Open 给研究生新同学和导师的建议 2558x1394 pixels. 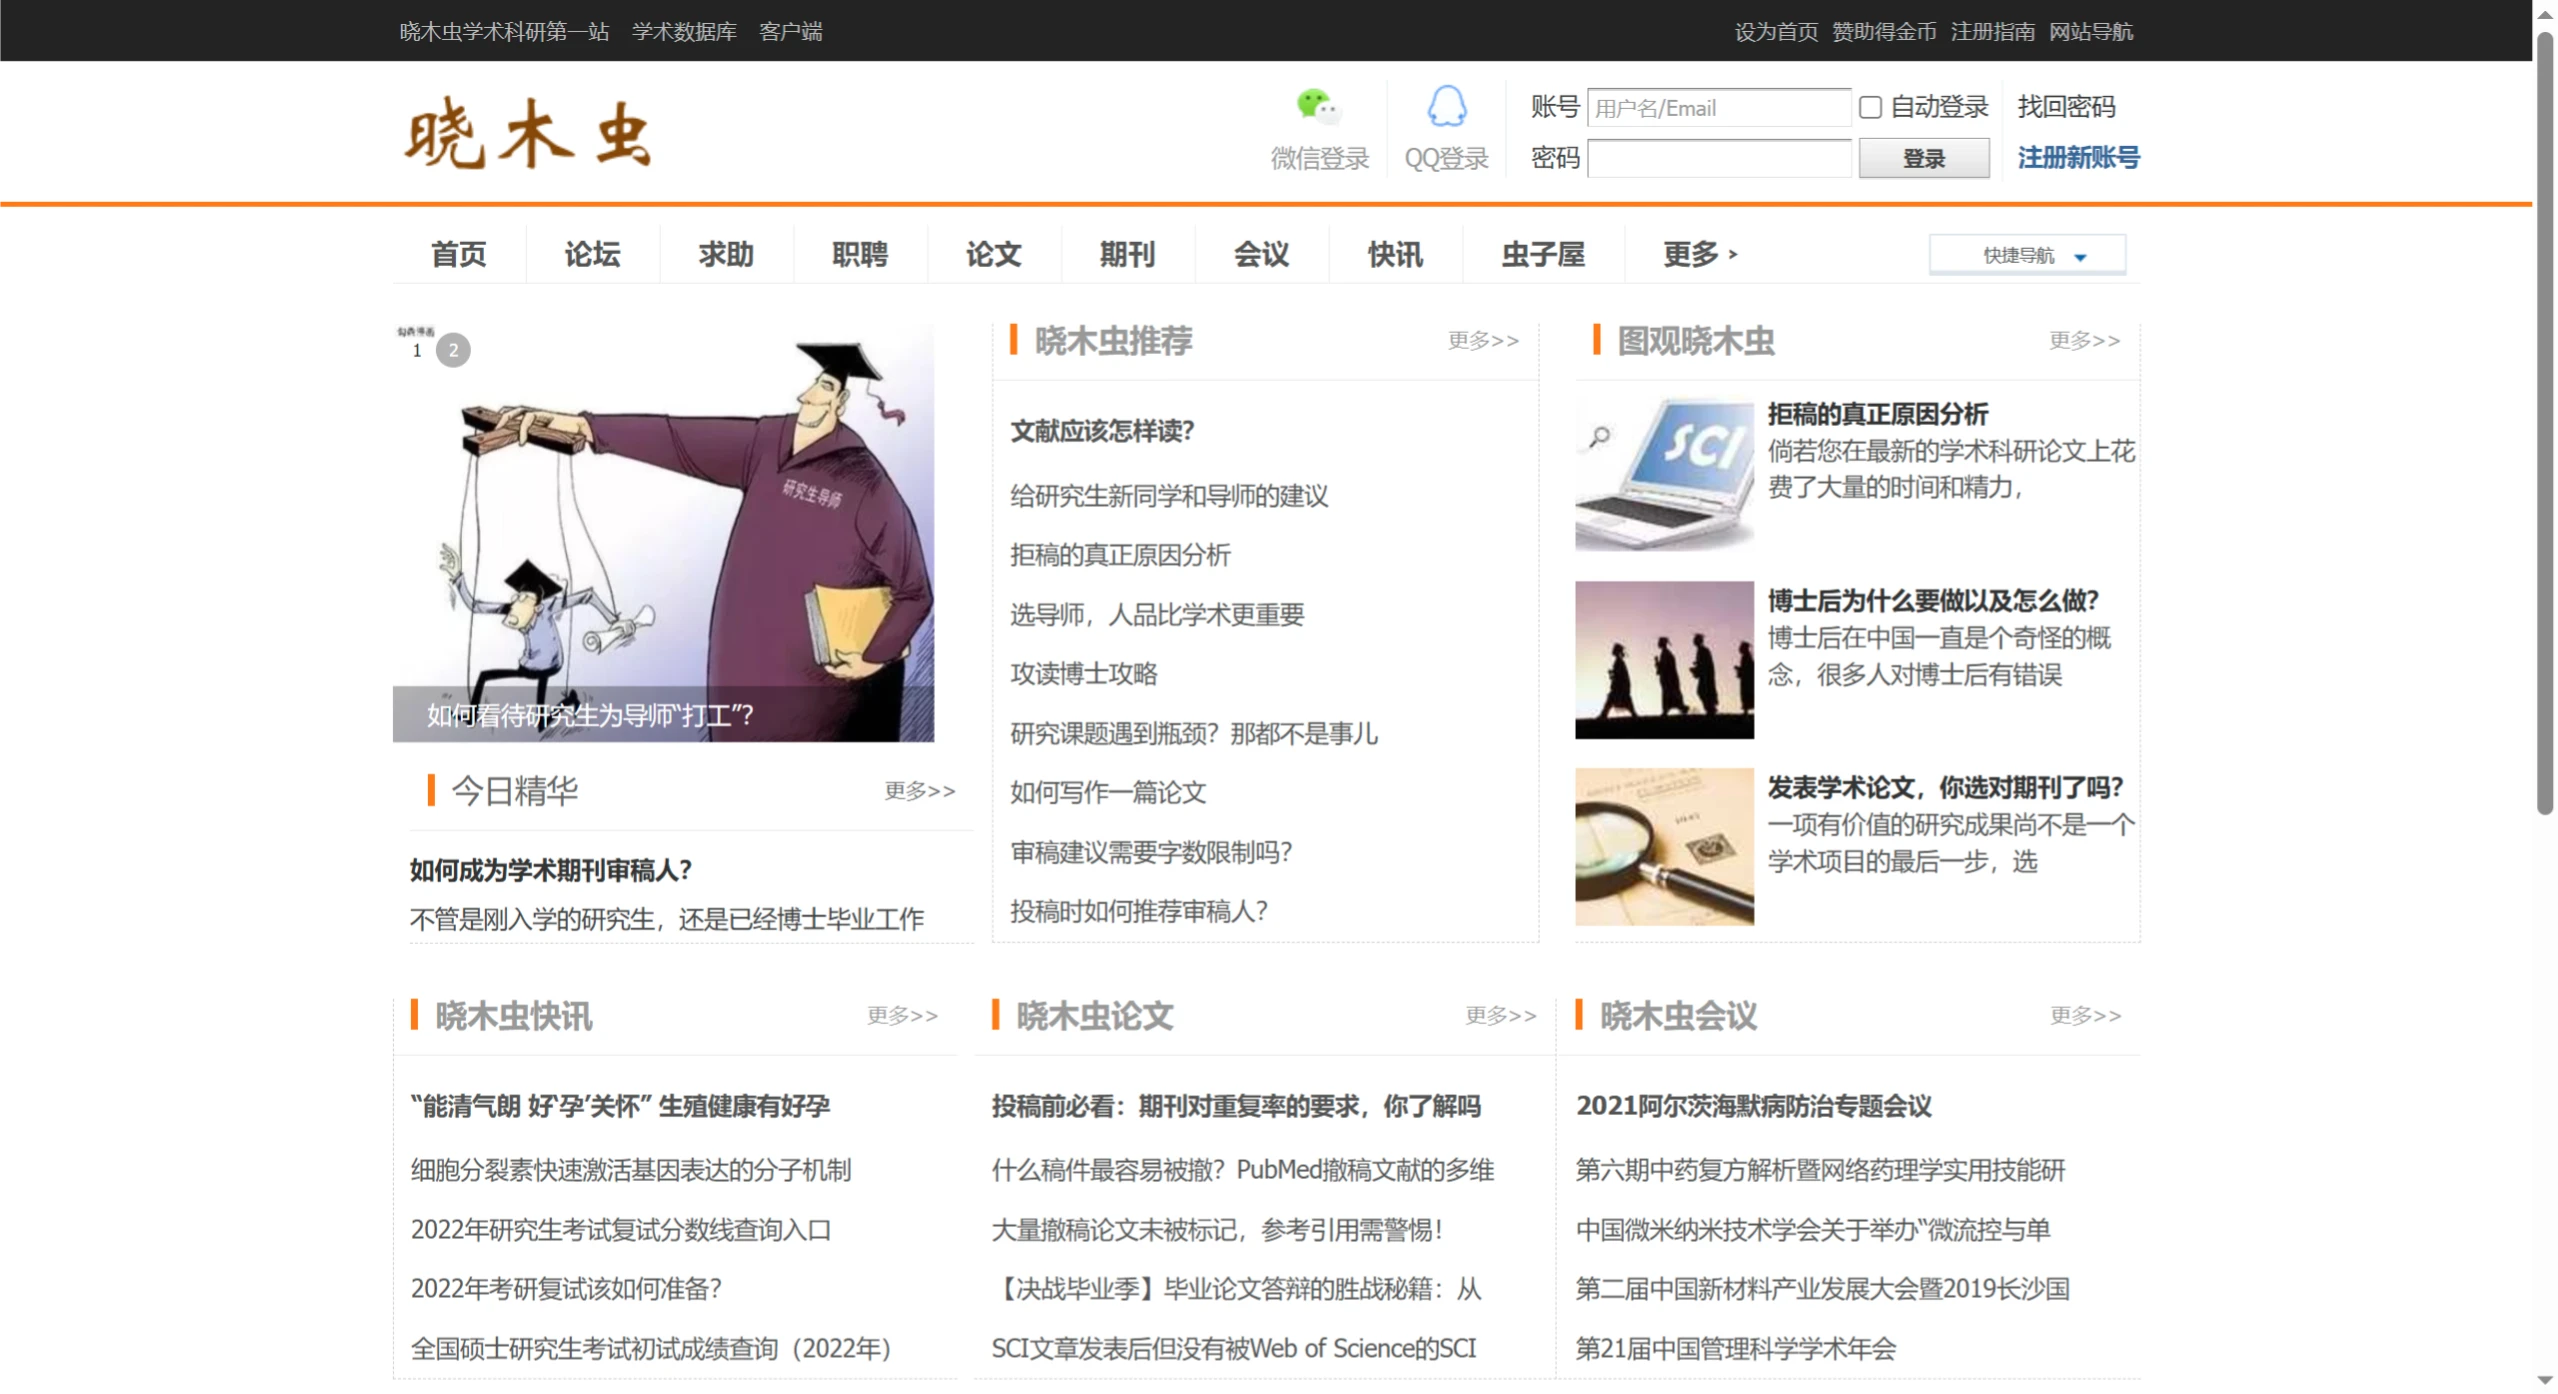click(x=1169, y=496)
